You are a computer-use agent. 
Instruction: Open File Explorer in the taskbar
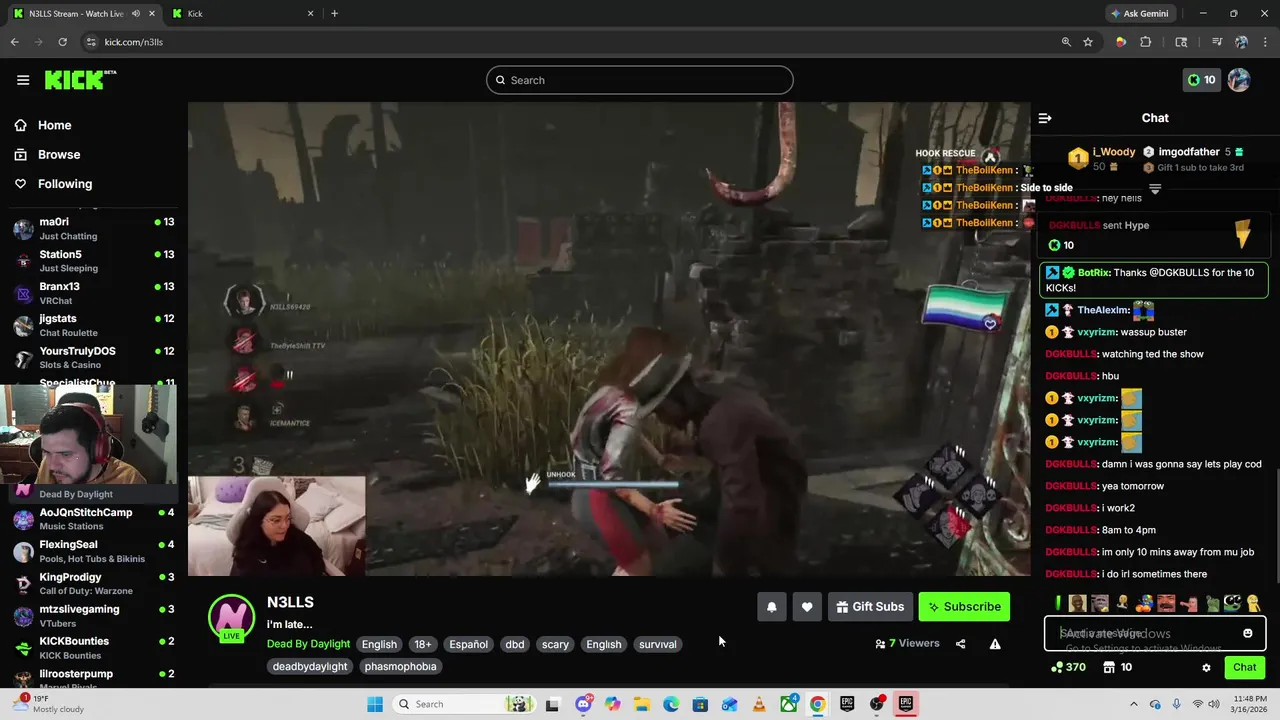point(641,704)
